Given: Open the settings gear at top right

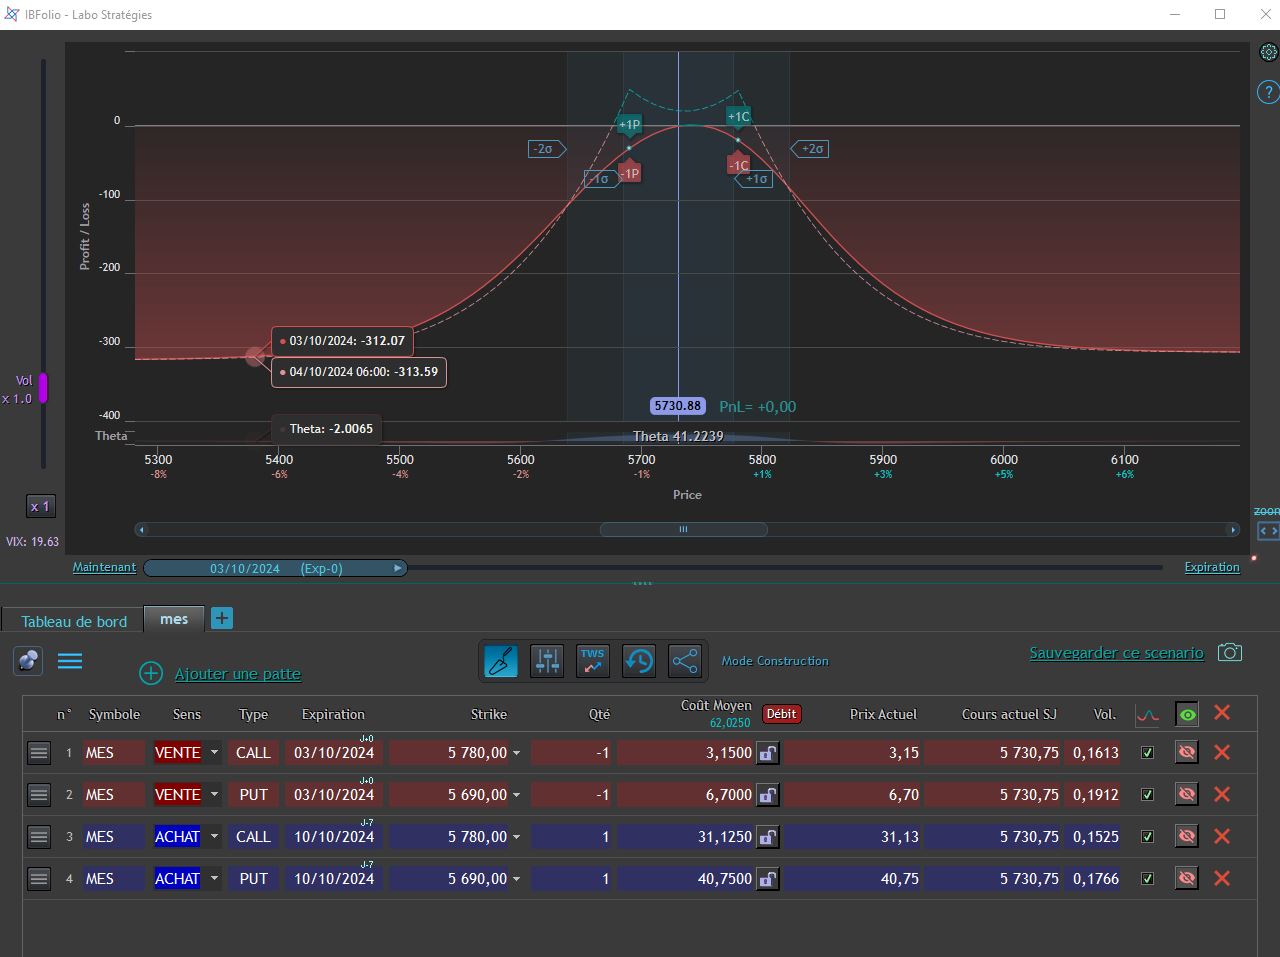Looking at the screenshot, I should tap(1268, 53).
